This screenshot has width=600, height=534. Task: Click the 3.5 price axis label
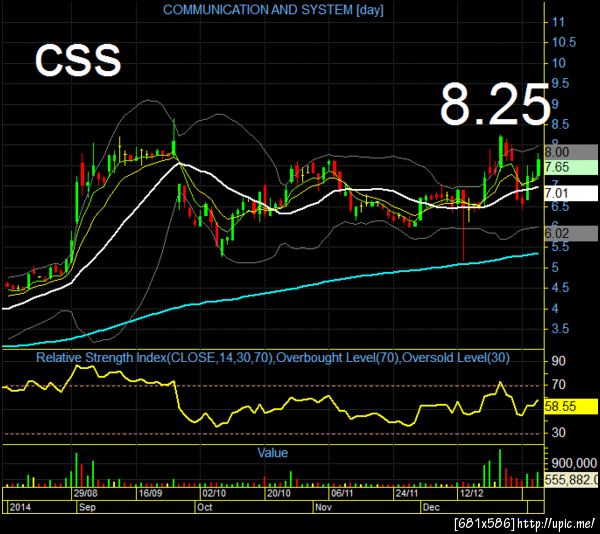[560, 329]
